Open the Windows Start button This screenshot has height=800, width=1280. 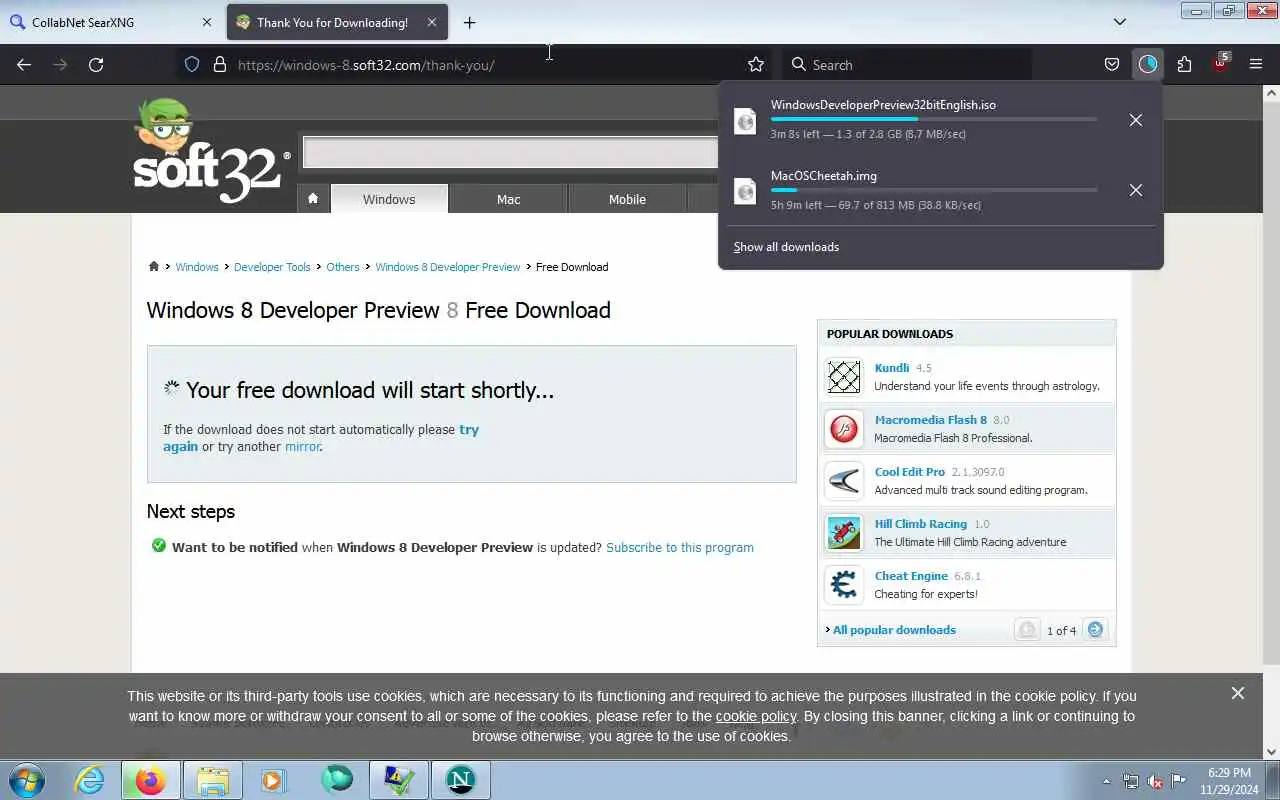tap(26, 780)
